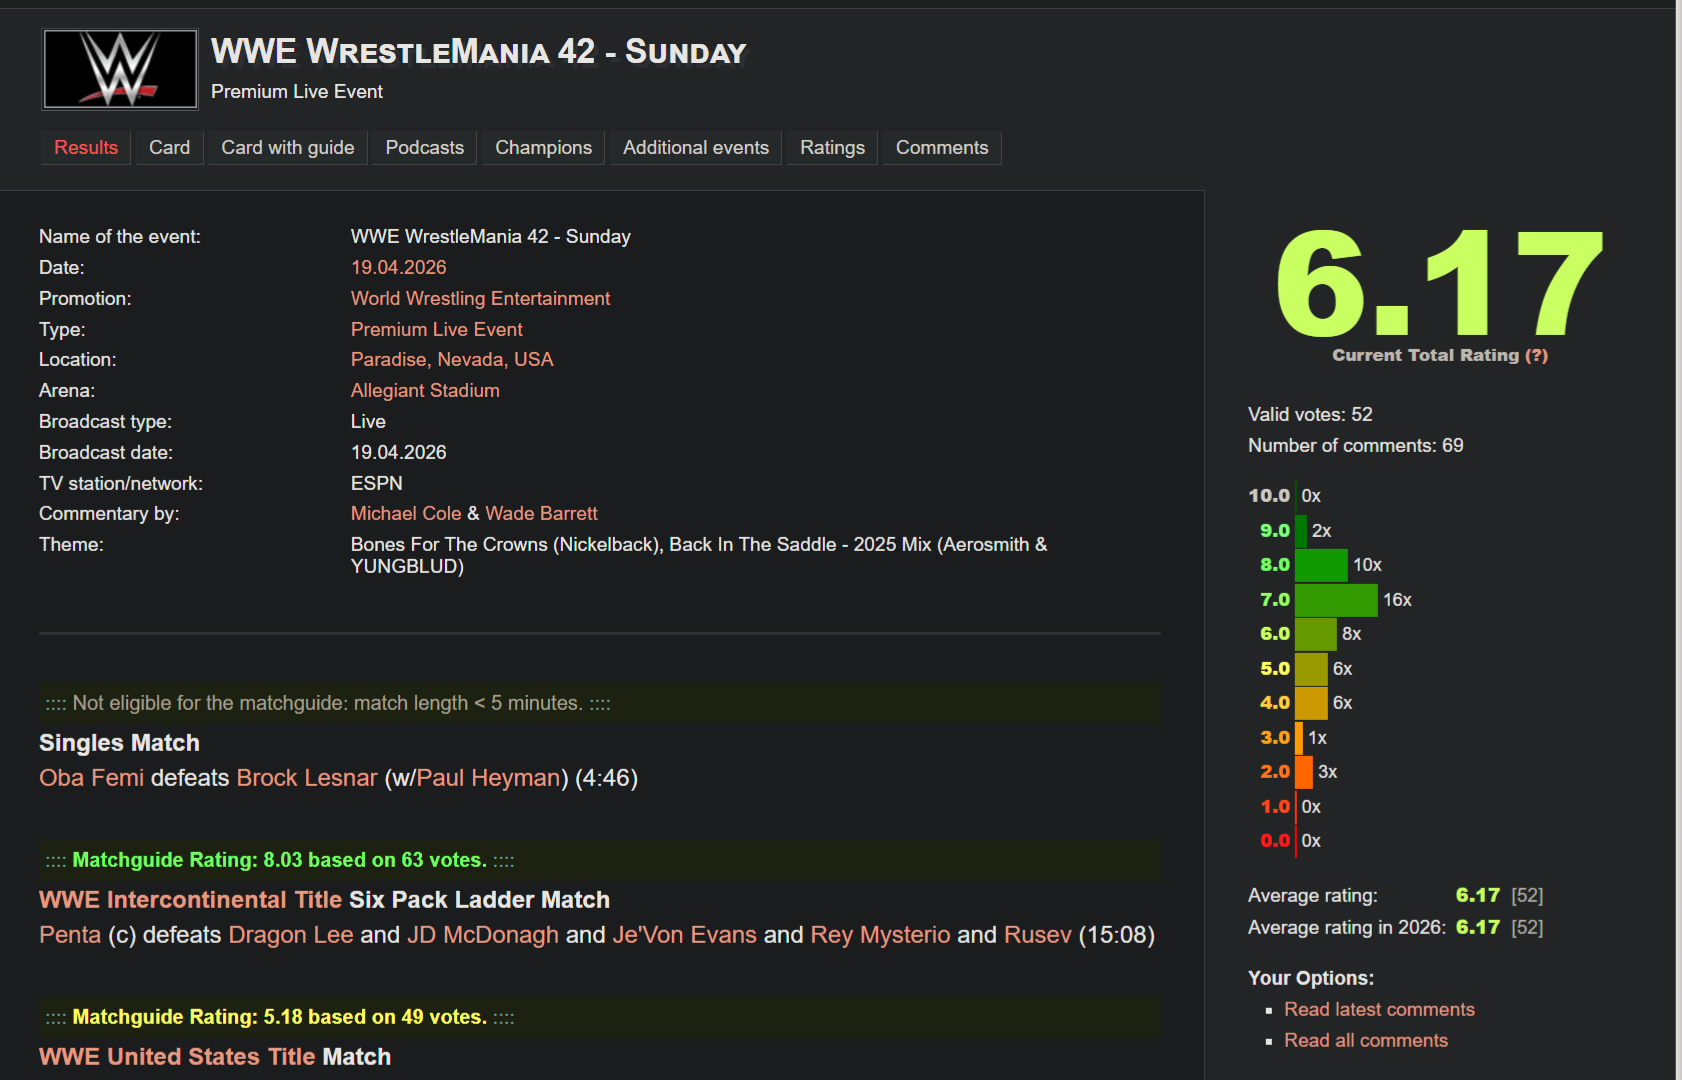Click the 6.0 rating bar with 8x
1682x1080 pixels.
click(1316, 634)
